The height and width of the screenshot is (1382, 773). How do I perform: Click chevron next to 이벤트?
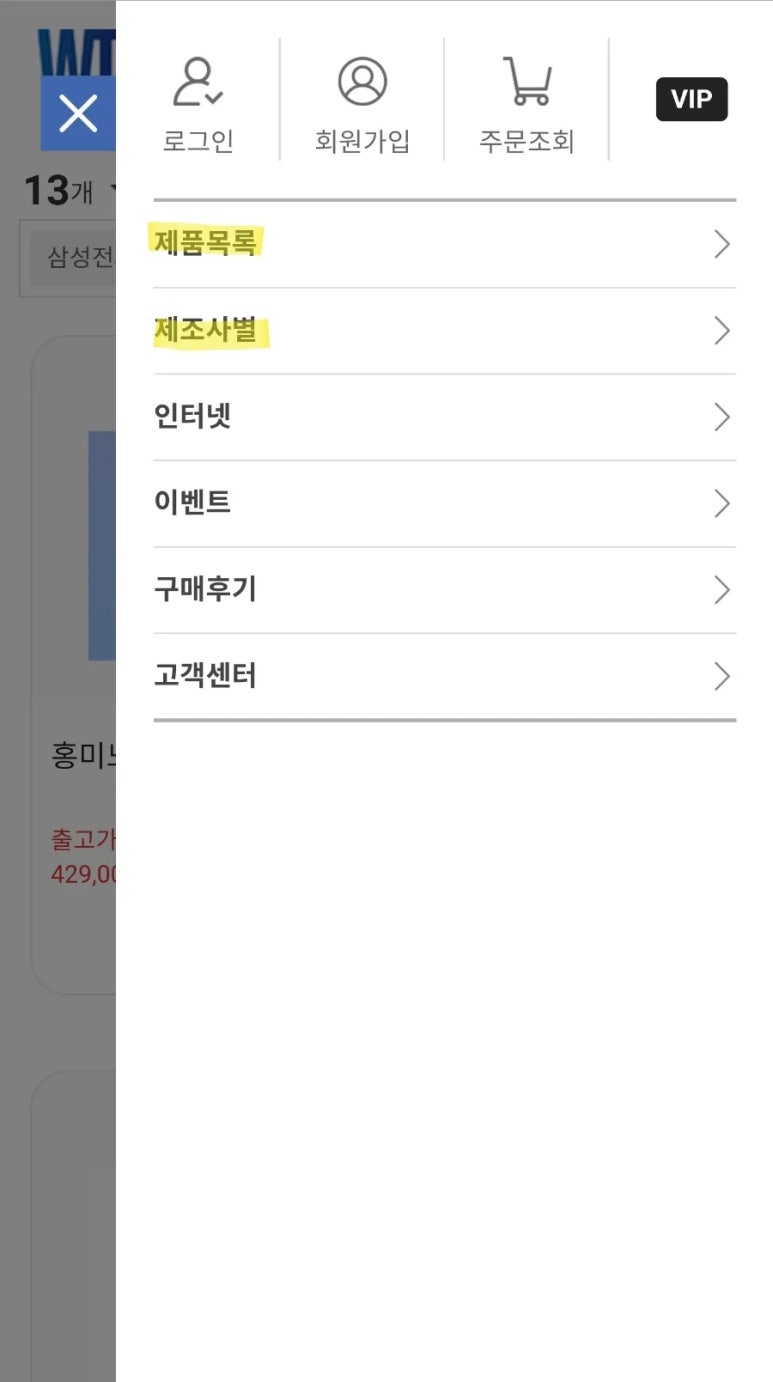point(721,503)
